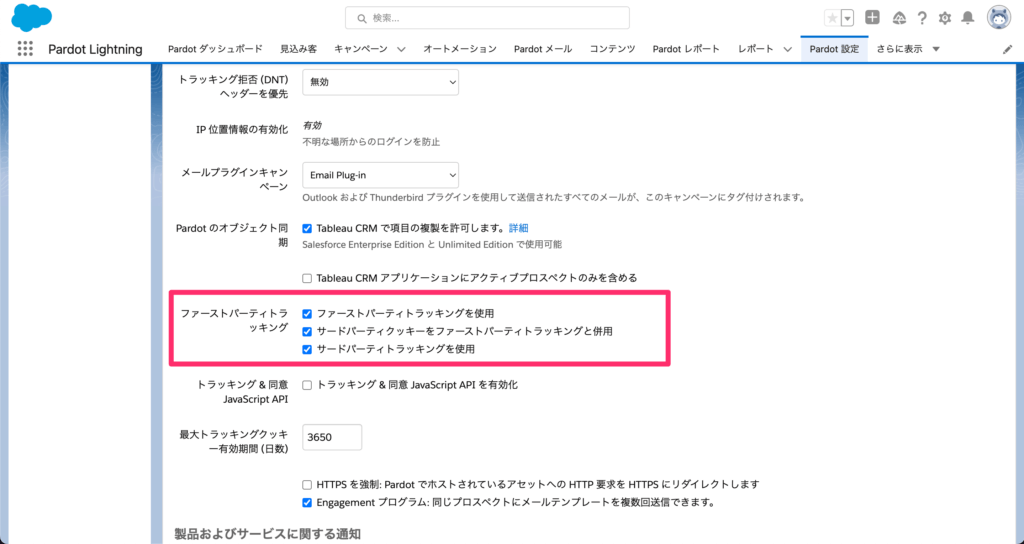Open the setup gear icon

945,18
